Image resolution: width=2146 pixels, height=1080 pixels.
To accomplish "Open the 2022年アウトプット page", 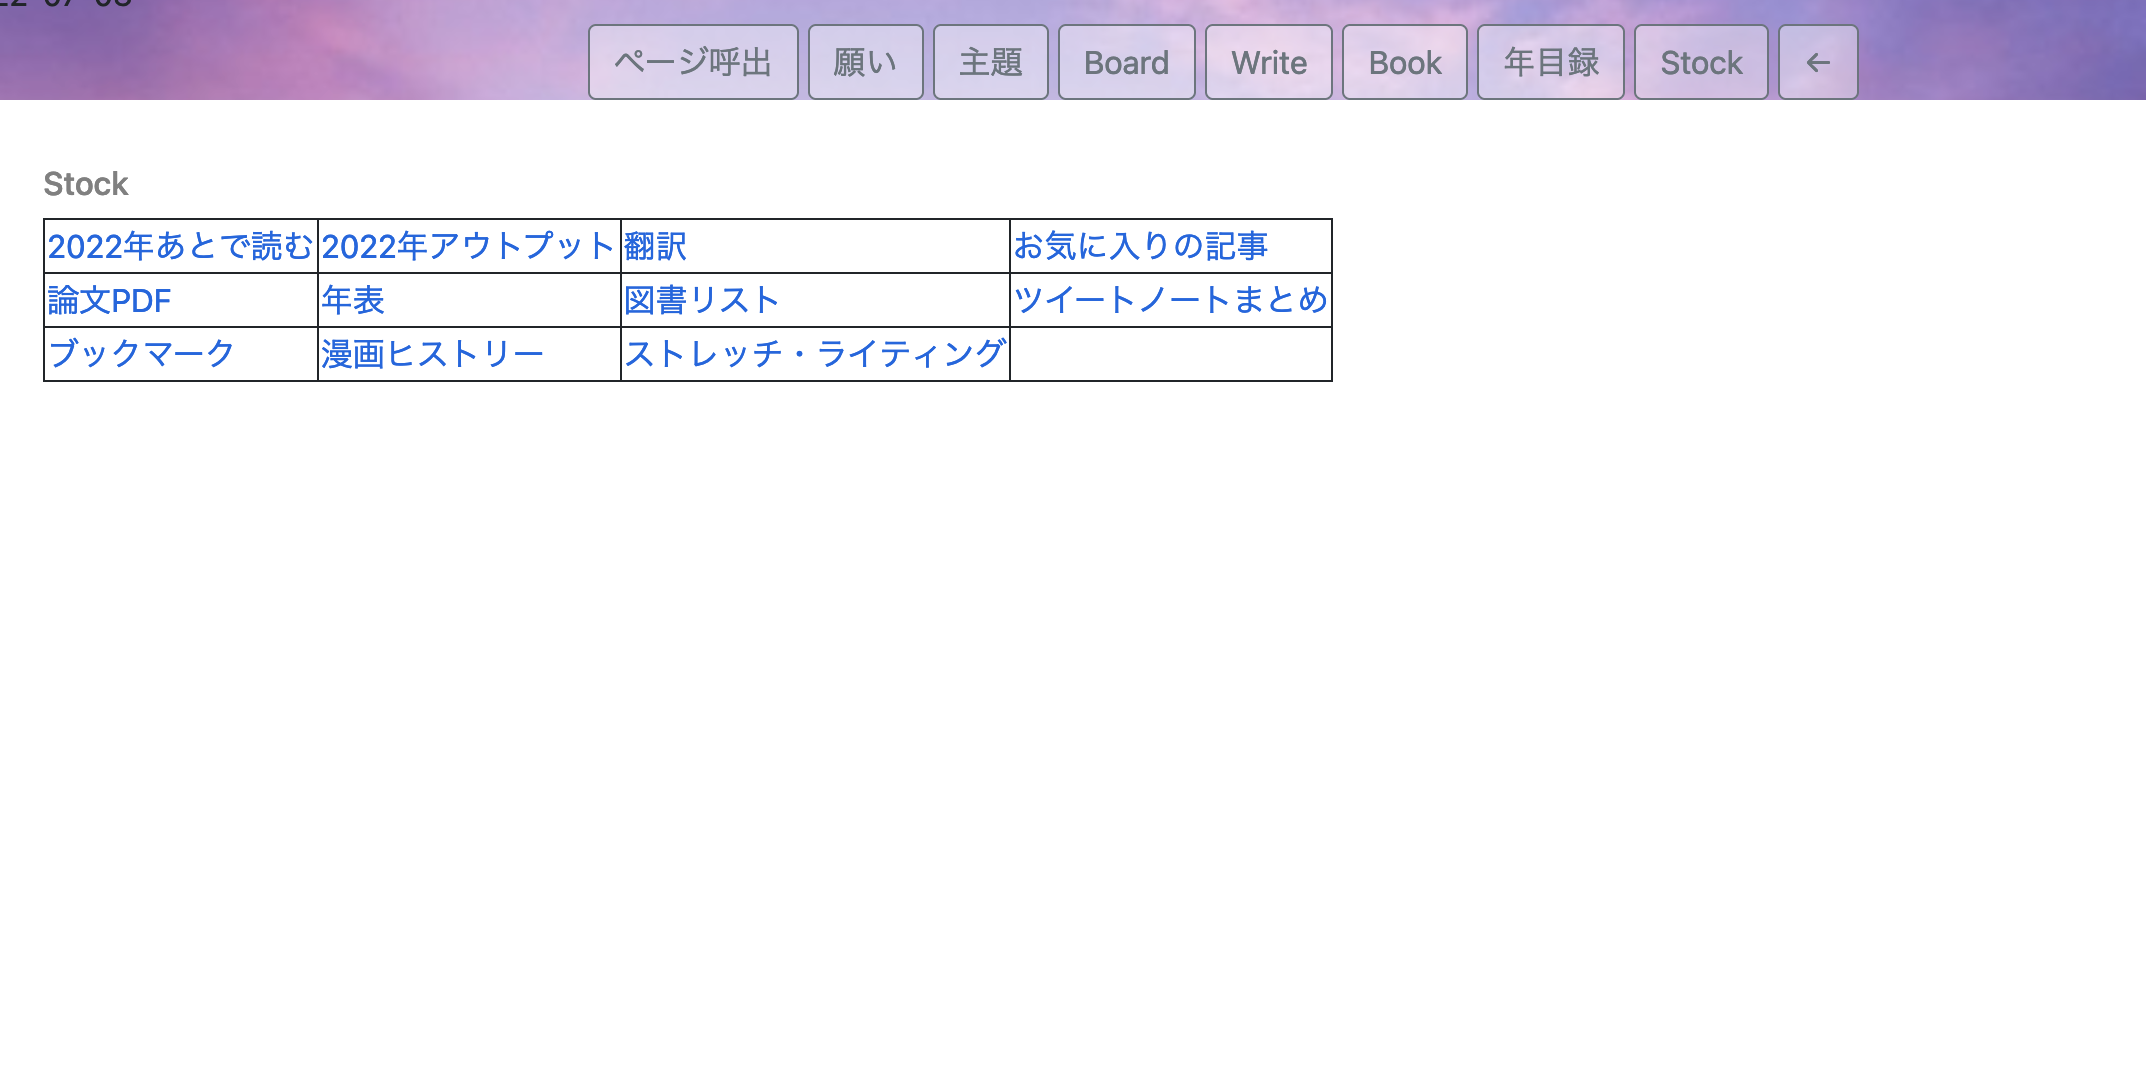I will pos(467,246).
